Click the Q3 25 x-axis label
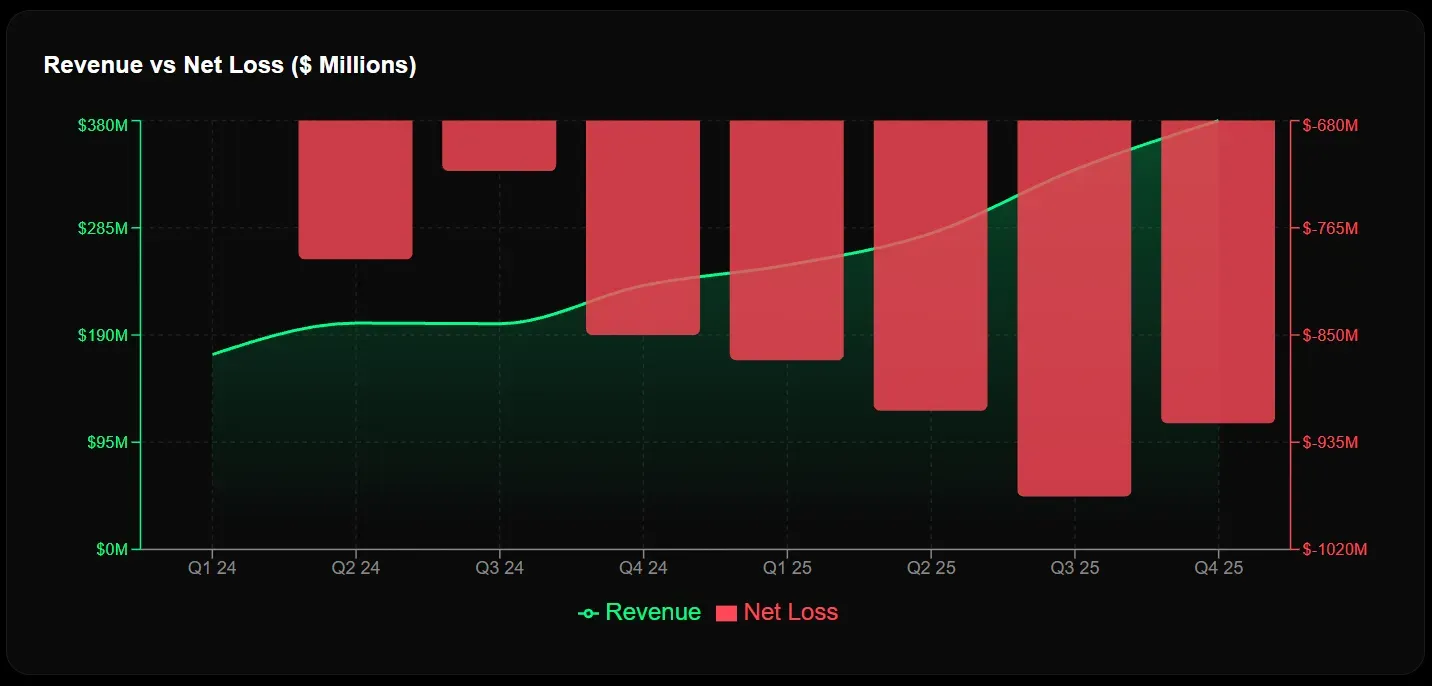1432x686 pixels. (1074, 568)
